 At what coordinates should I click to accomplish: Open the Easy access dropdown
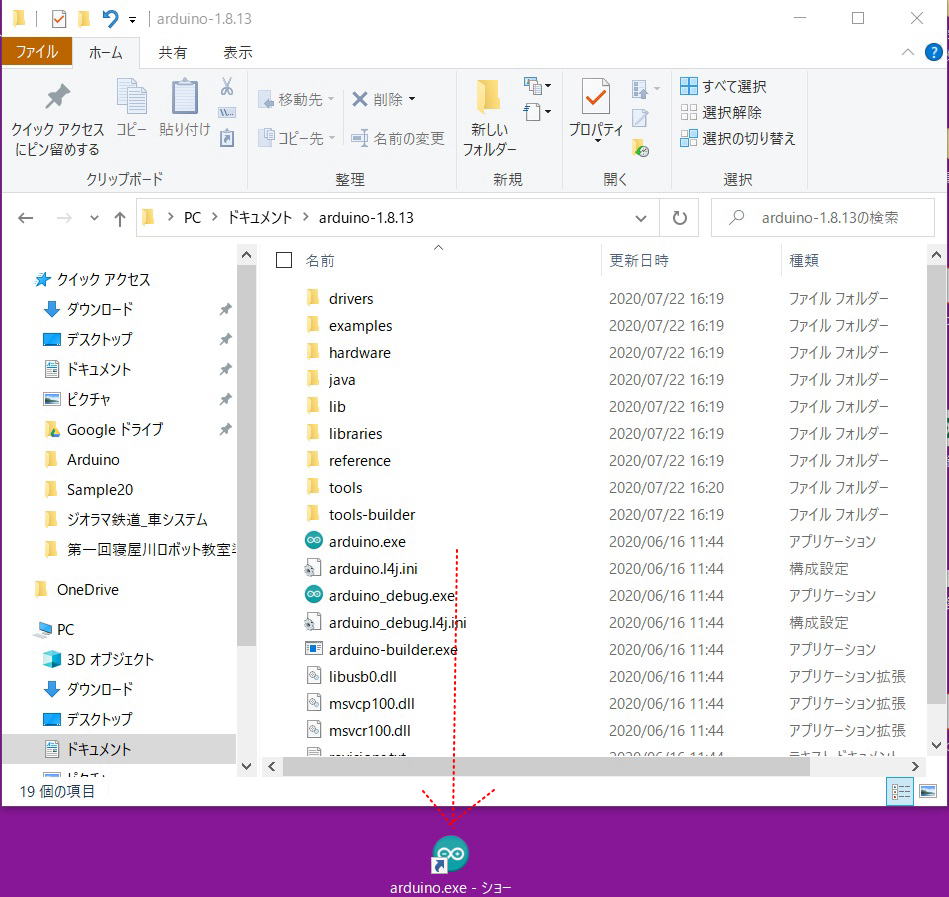point(537,112)
